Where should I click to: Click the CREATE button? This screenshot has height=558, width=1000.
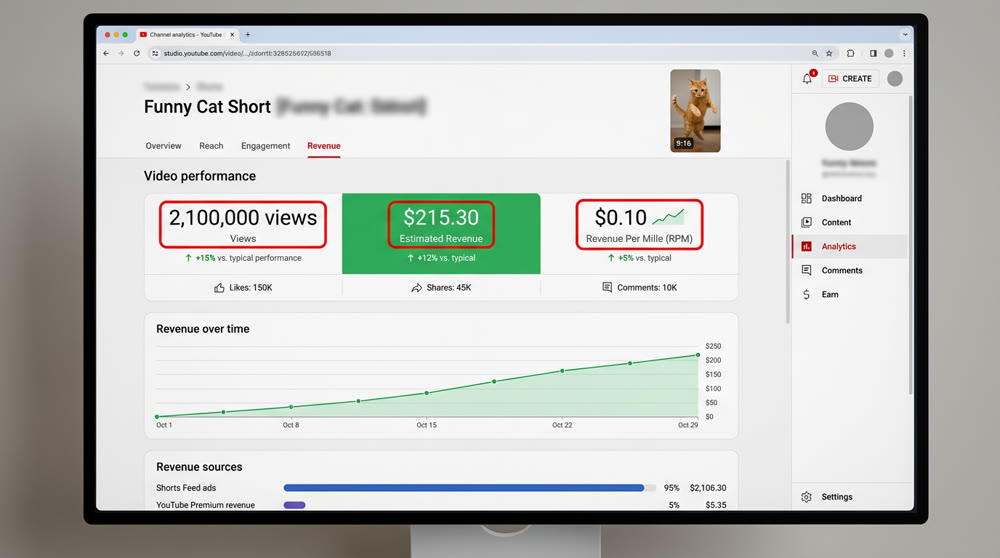point(850,78)
